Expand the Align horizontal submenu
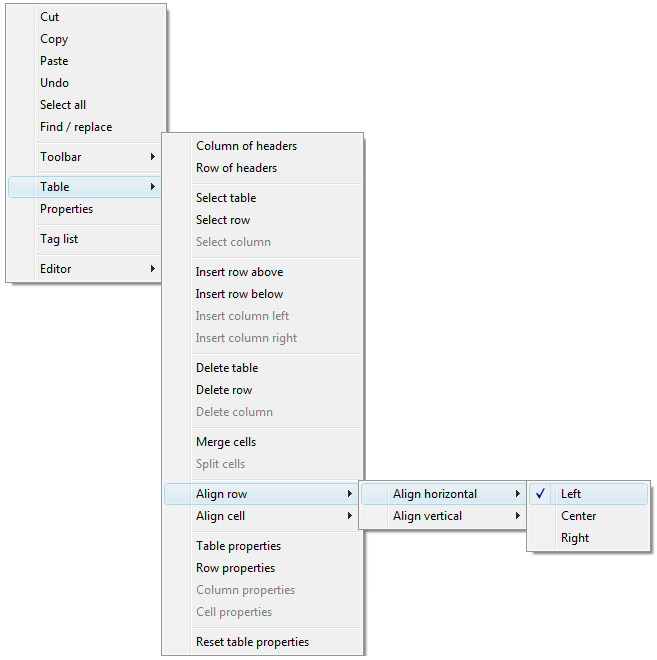This screenshot has height=660, width=657. click(443, 494)
